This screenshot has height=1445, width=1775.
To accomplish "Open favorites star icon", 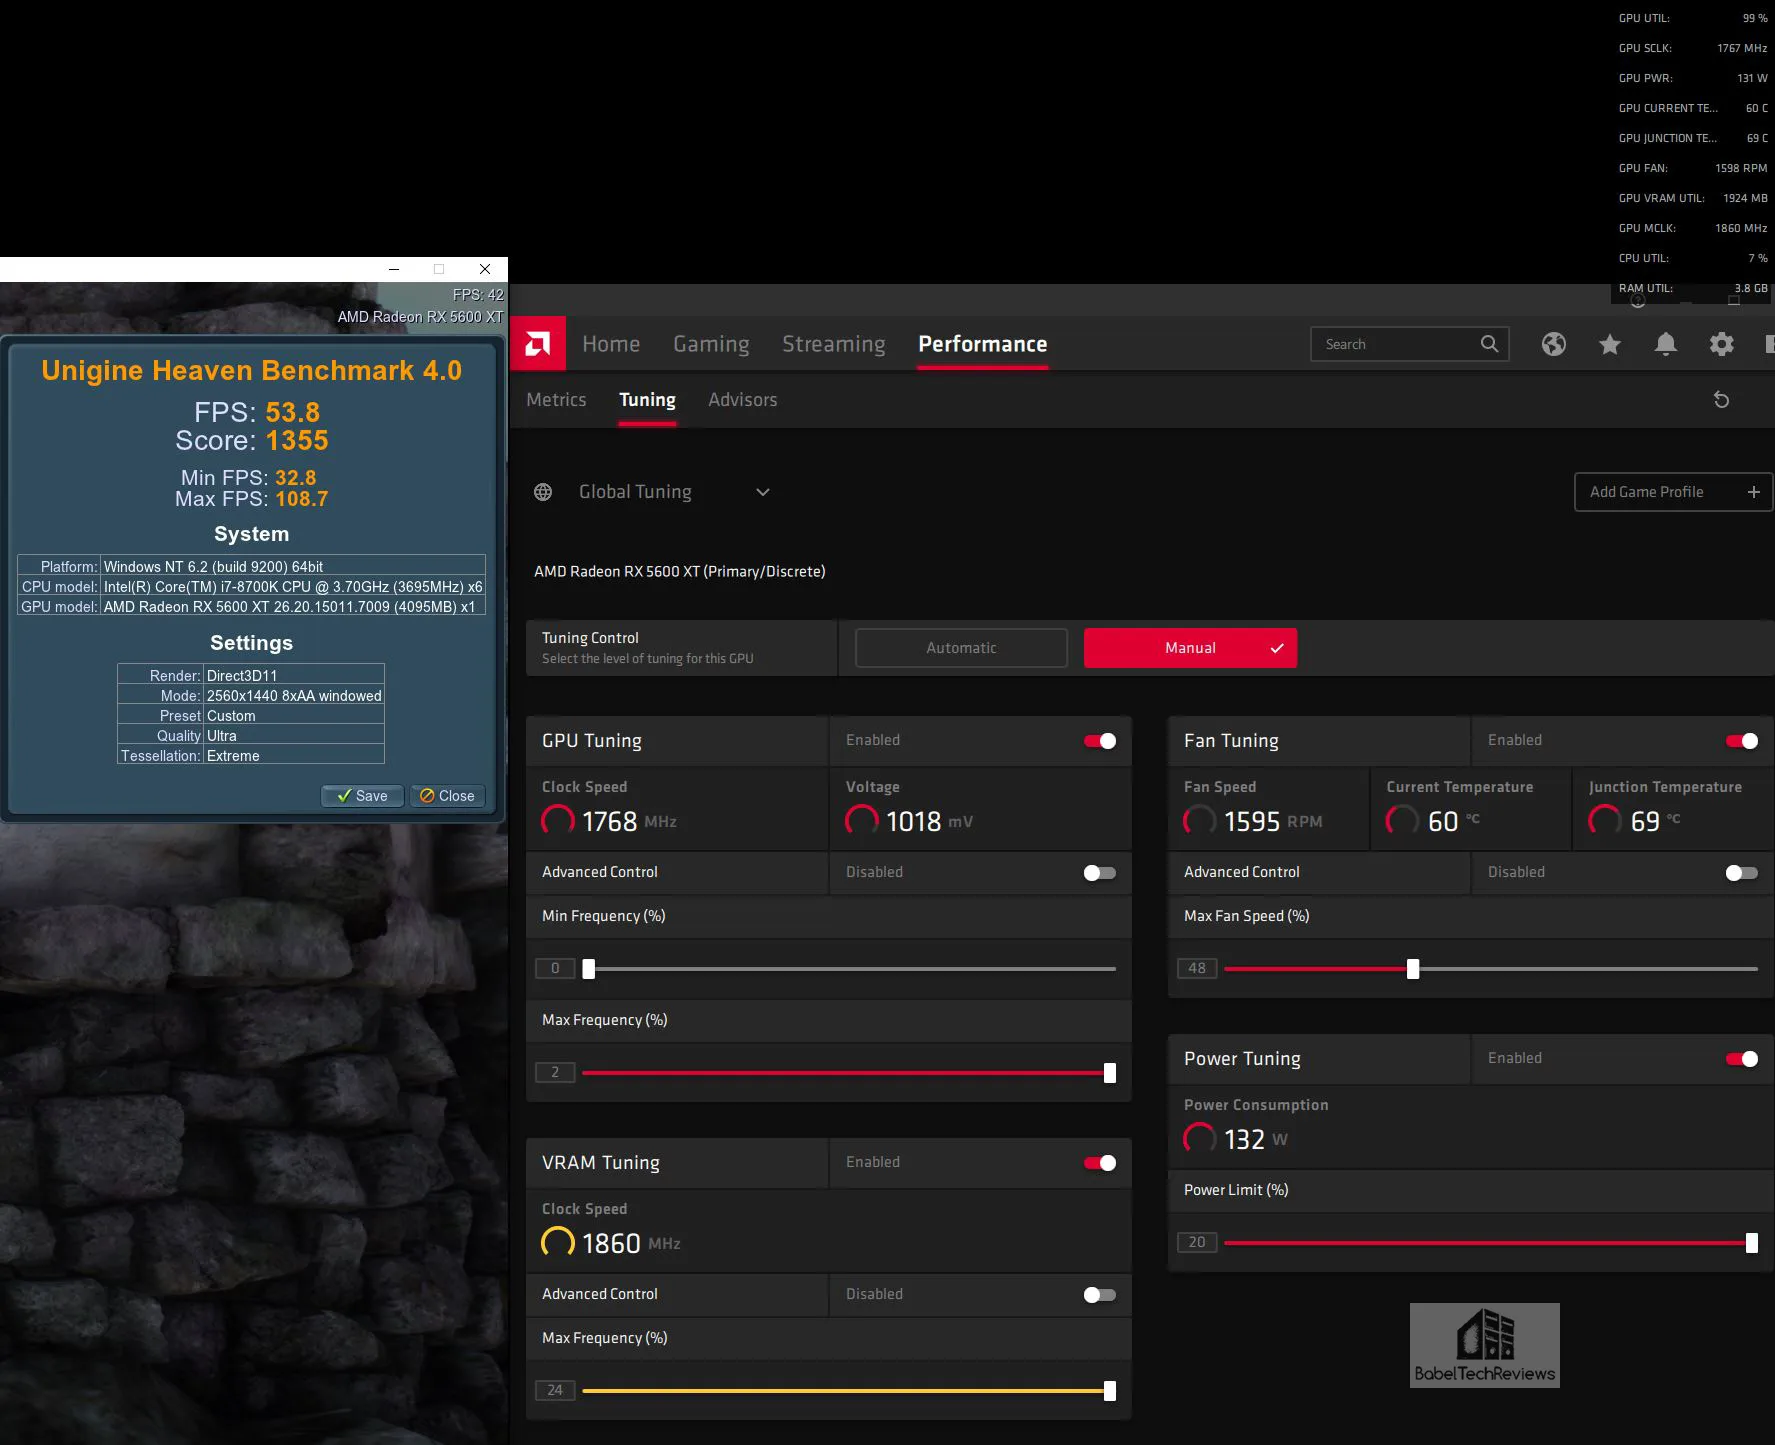I will (1610, 344).
